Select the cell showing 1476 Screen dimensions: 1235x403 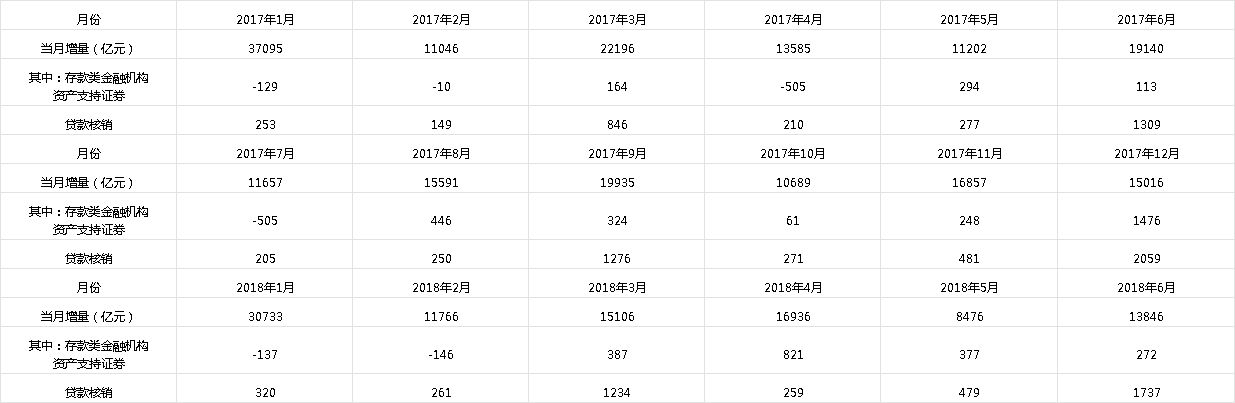[1147, 221]
